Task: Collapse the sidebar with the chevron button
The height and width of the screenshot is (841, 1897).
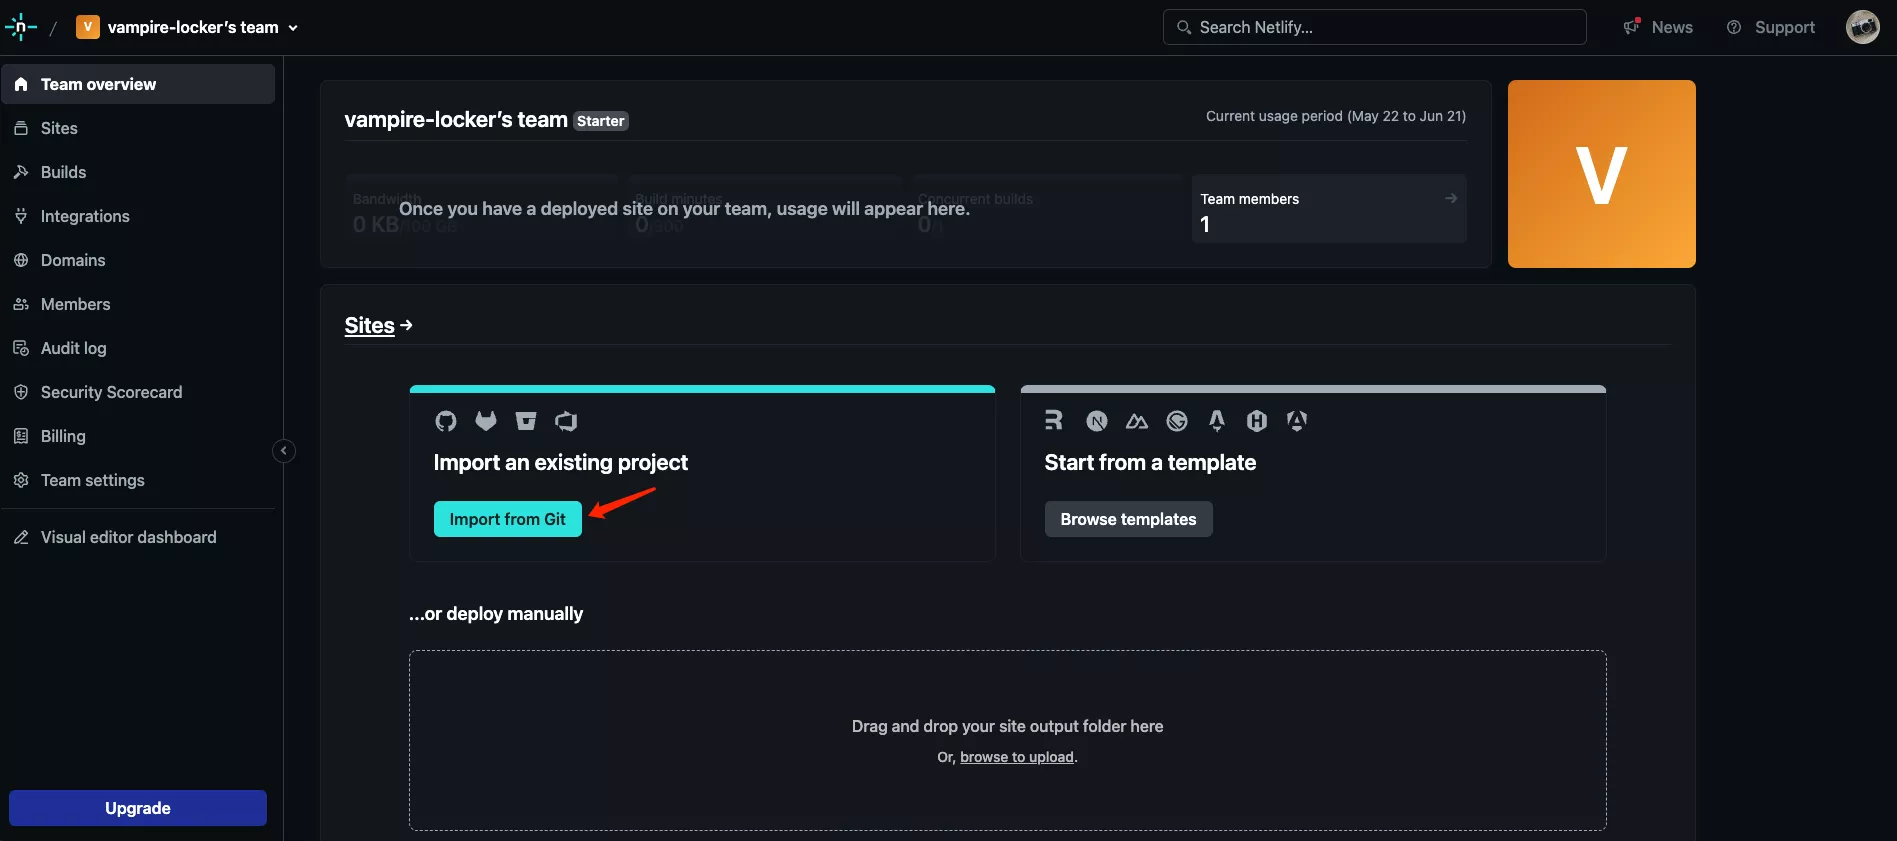Action: [x=284, y=451]
